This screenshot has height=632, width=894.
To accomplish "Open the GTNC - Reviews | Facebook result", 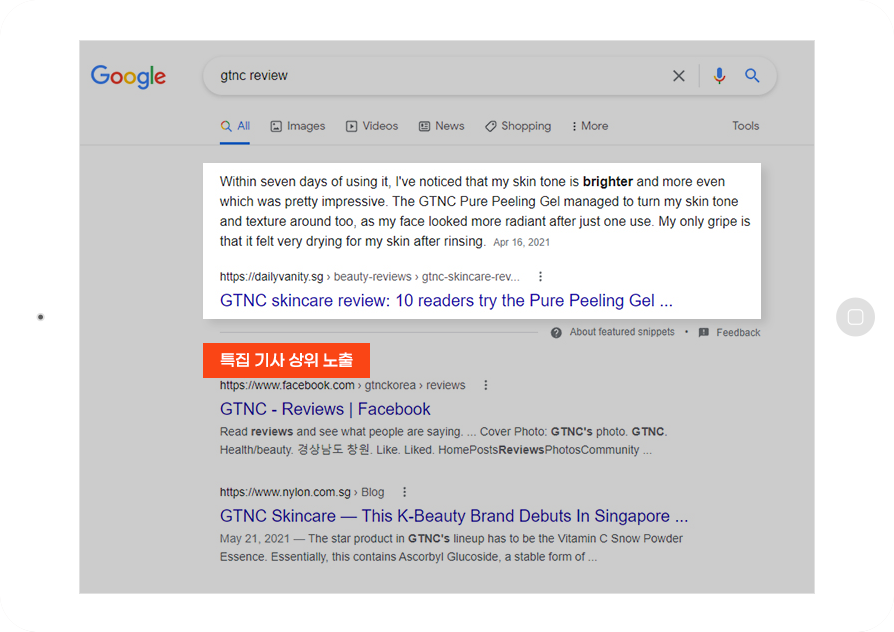I will tap(325, 409).
